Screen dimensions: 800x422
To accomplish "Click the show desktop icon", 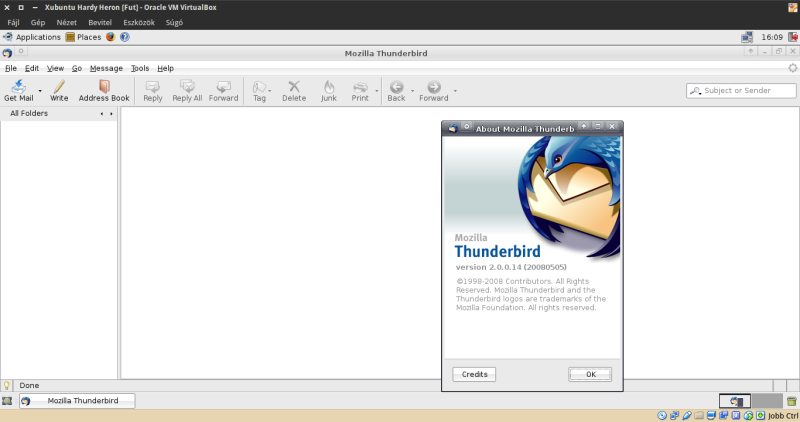I will (x=7, y=401).
